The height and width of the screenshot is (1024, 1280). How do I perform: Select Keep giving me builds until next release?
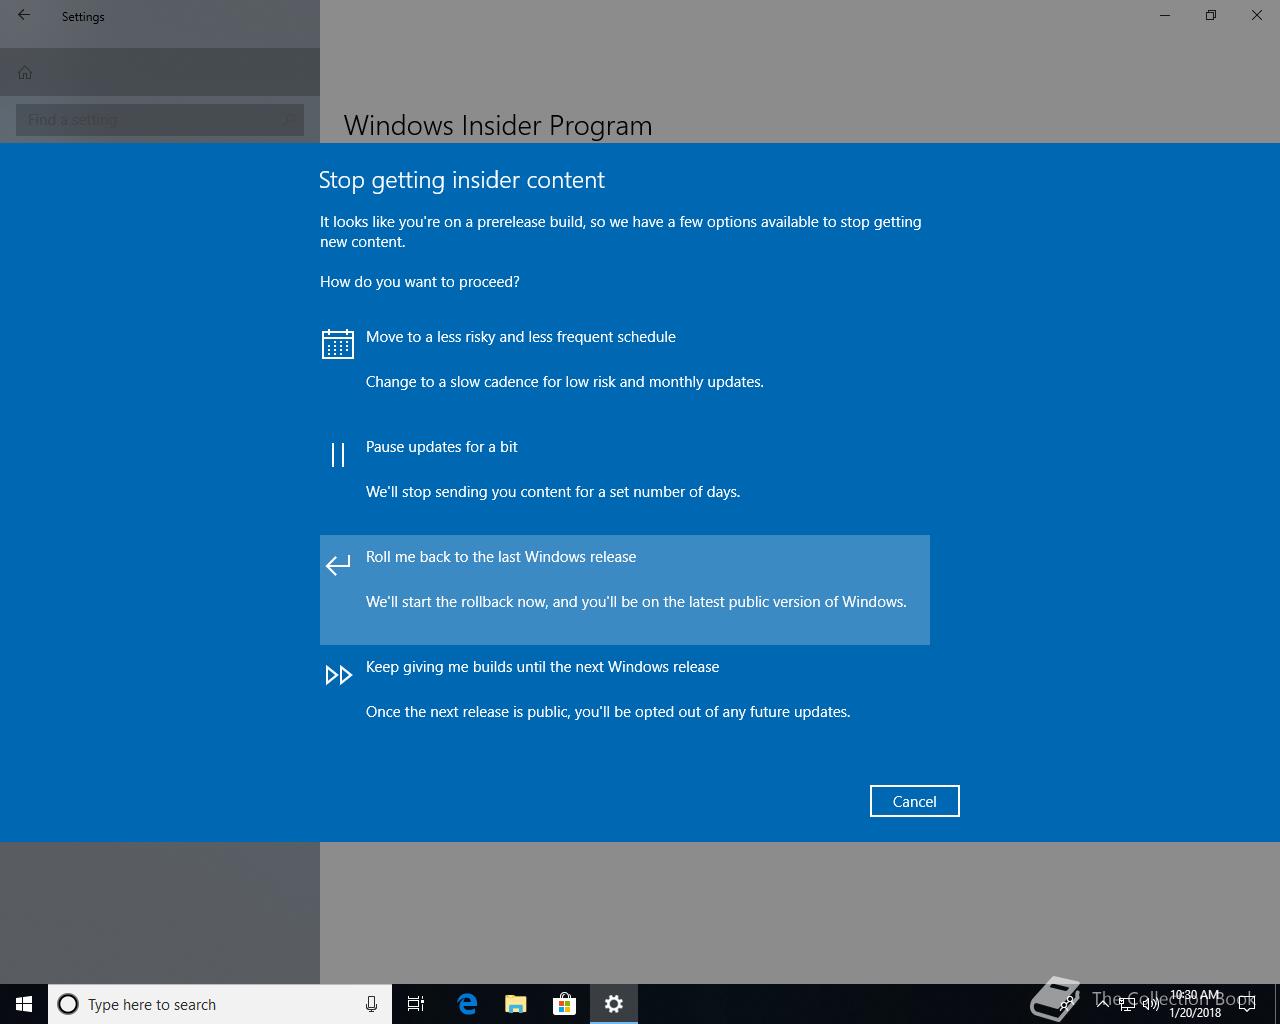[x=625, y=700]
